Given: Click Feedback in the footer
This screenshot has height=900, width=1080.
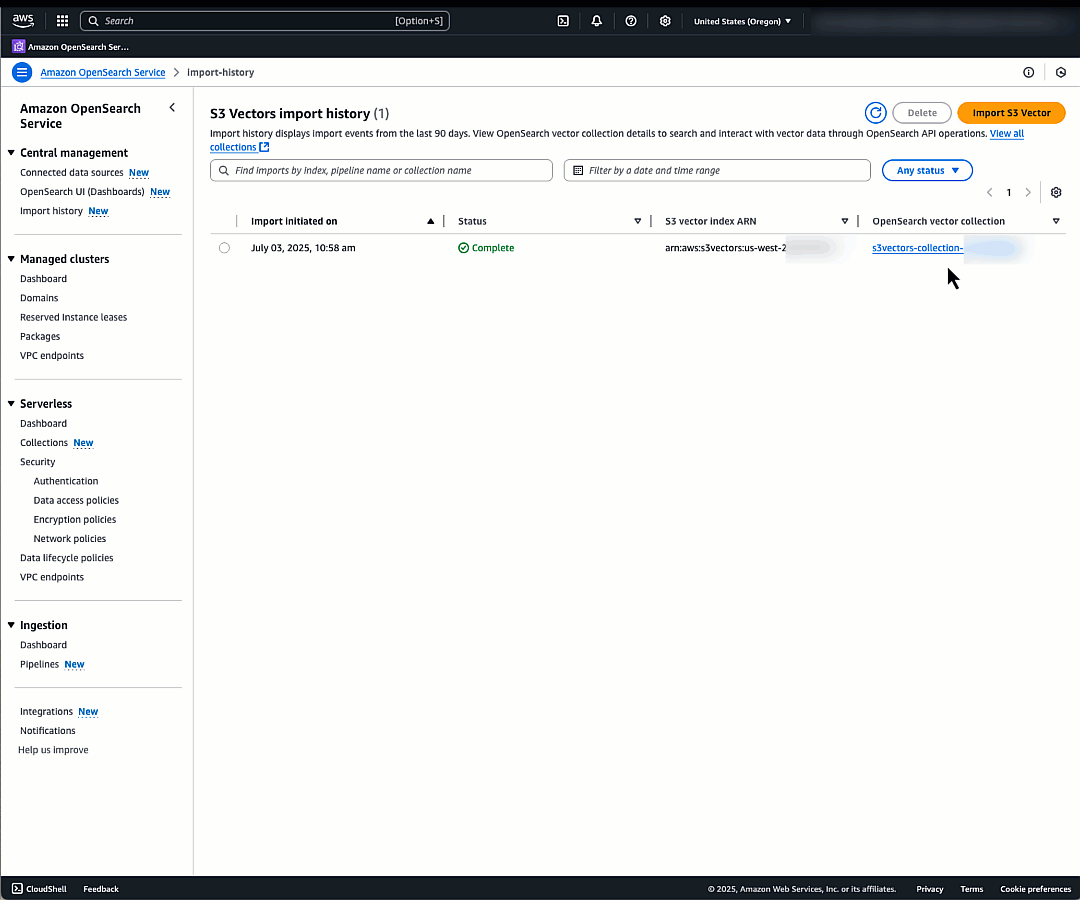Looking at the screenshot, I should click(101, 889).
